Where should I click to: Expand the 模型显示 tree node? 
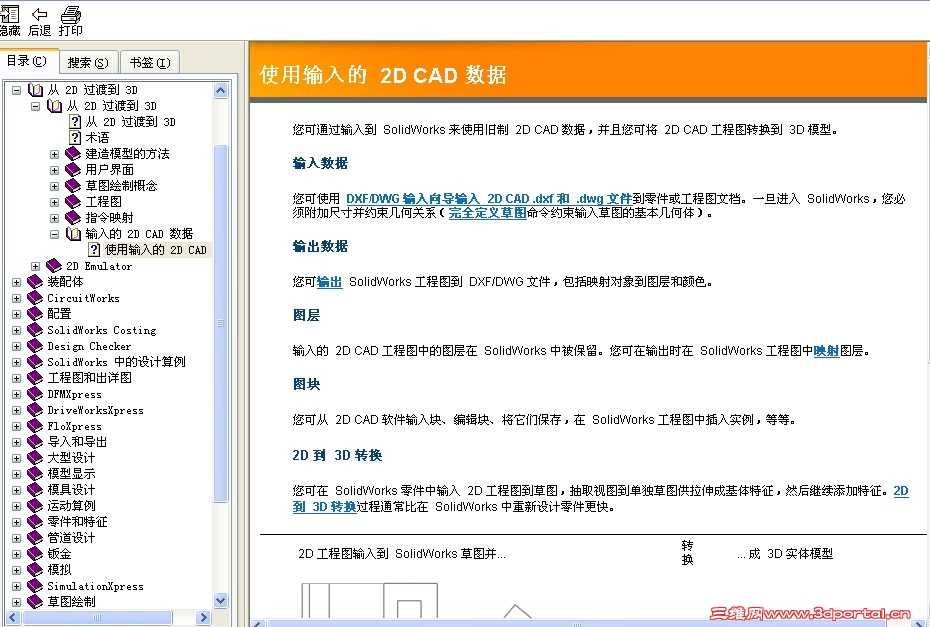(x=17, y=475)
